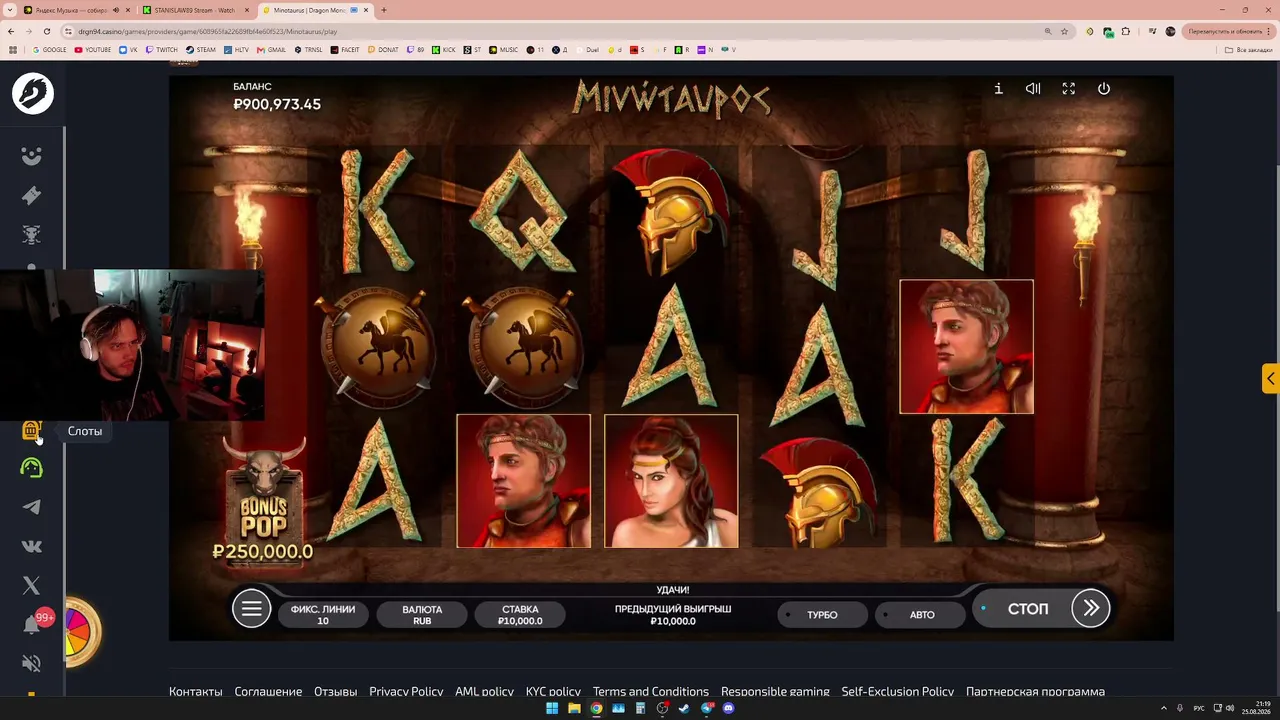Click the balance amount ₽900,973.45

[x=277, y=104]
